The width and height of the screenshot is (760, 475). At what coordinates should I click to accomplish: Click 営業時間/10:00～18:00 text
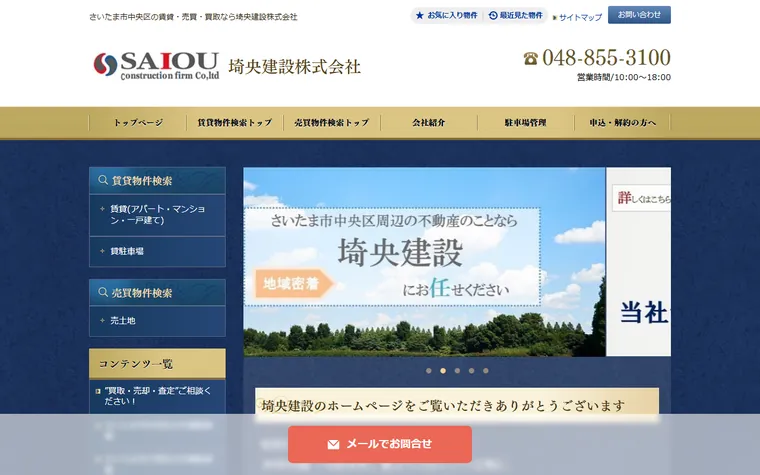coord(624,78)
